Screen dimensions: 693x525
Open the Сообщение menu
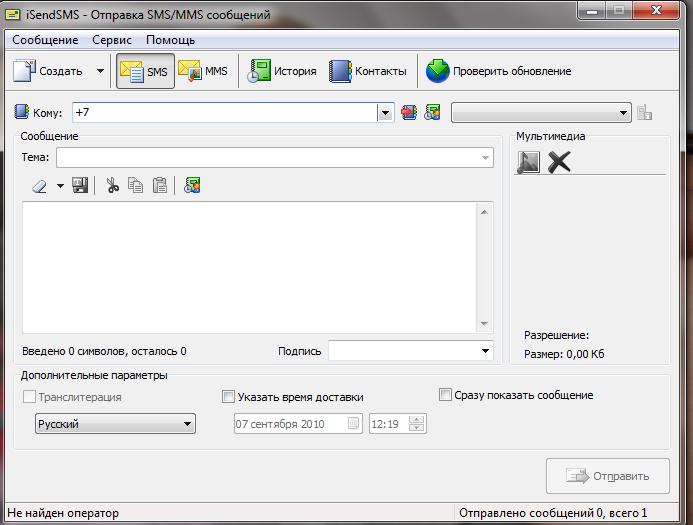coord(45,40)
